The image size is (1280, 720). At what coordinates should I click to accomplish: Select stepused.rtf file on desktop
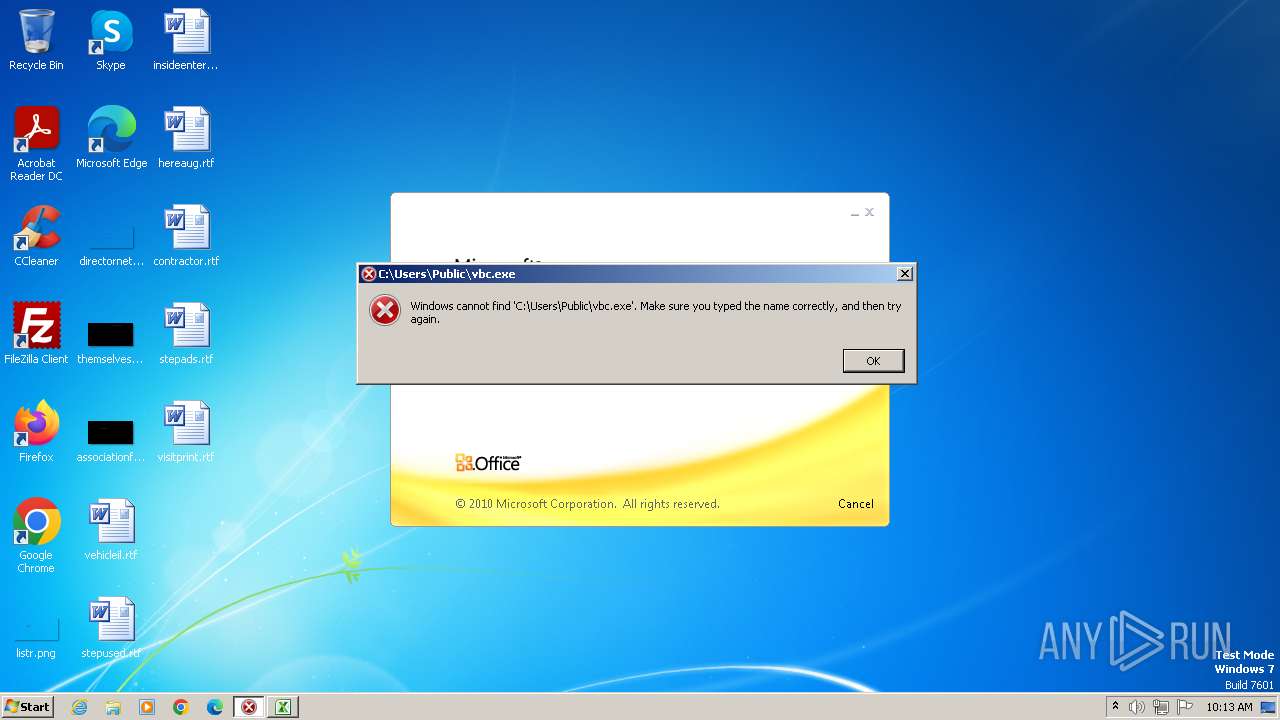pyautogui.click(x=111, y=629)
